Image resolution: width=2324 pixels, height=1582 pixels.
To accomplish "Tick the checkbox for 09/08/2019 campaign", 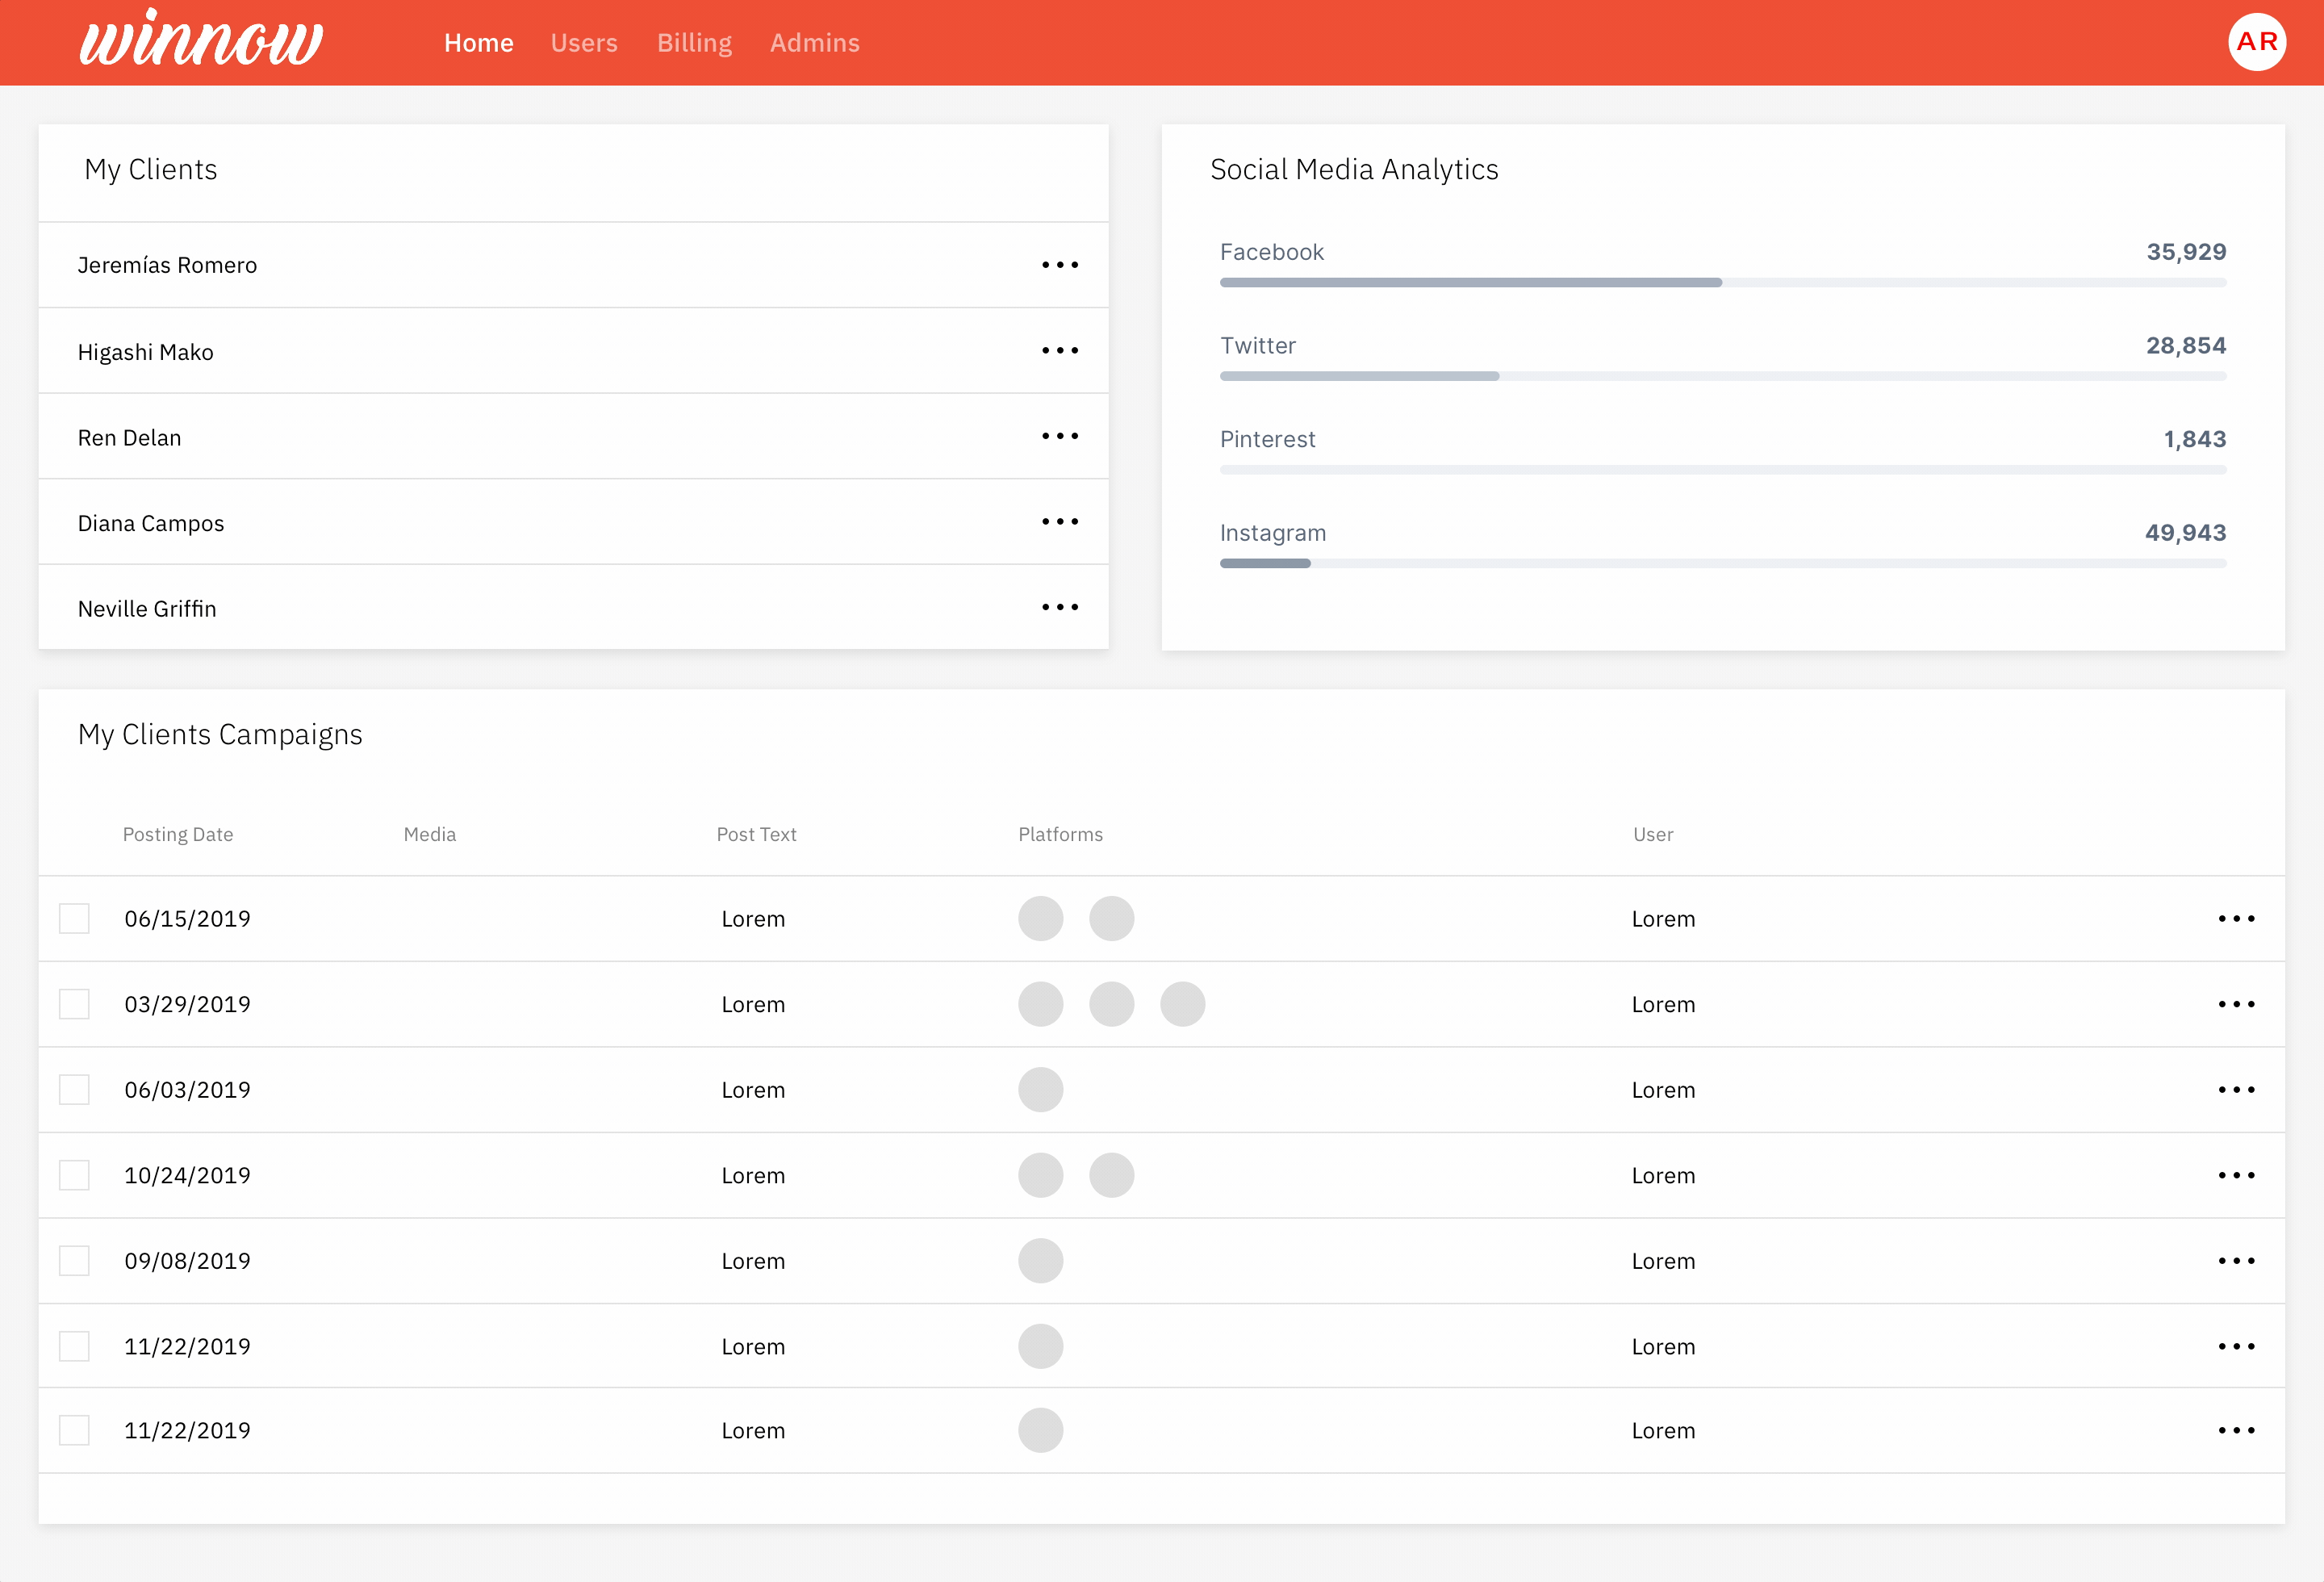I will [x=74, y=1260].
